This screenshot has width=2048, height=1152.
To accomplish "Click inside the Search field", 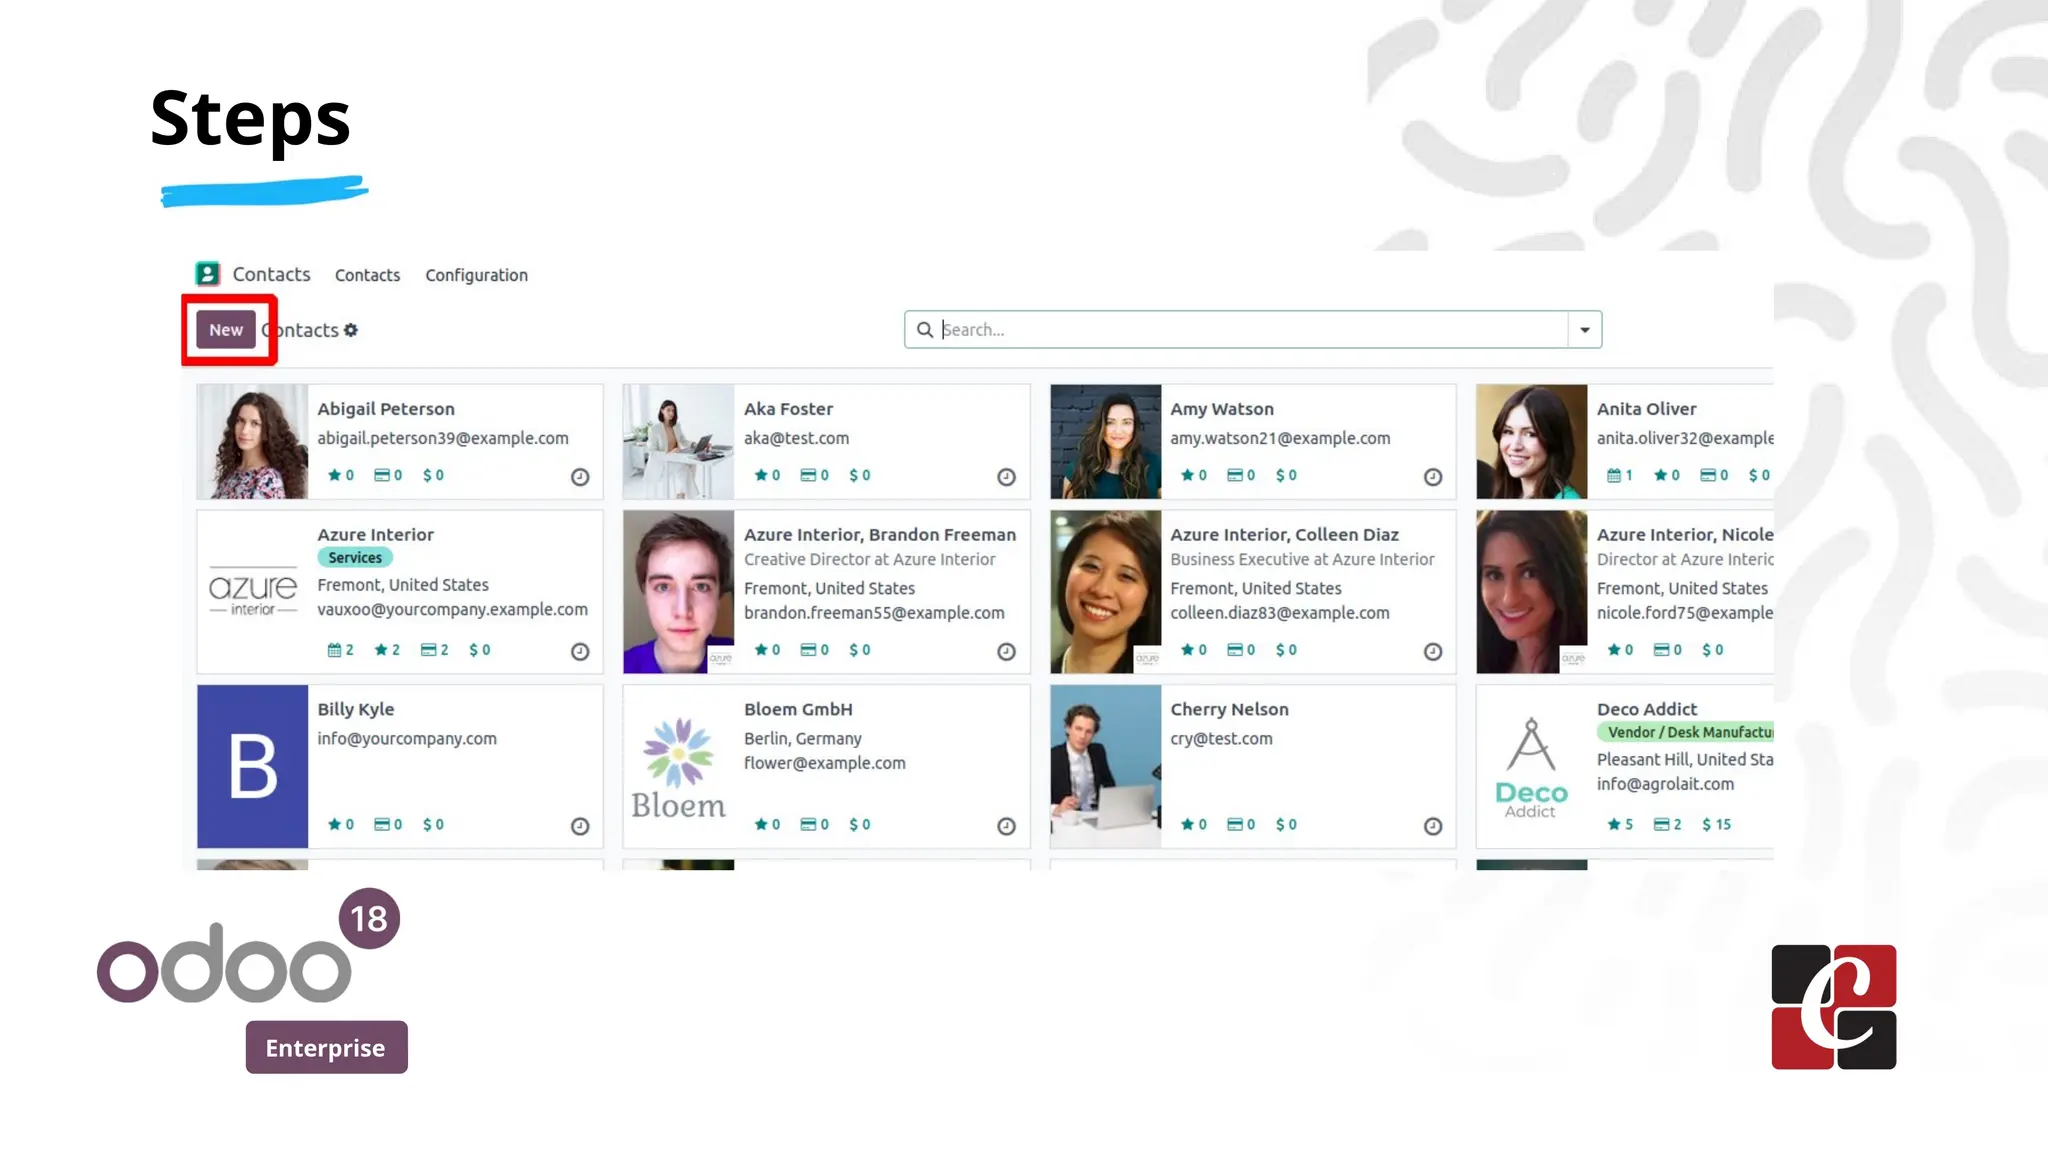I will [x=1254, y=330].
